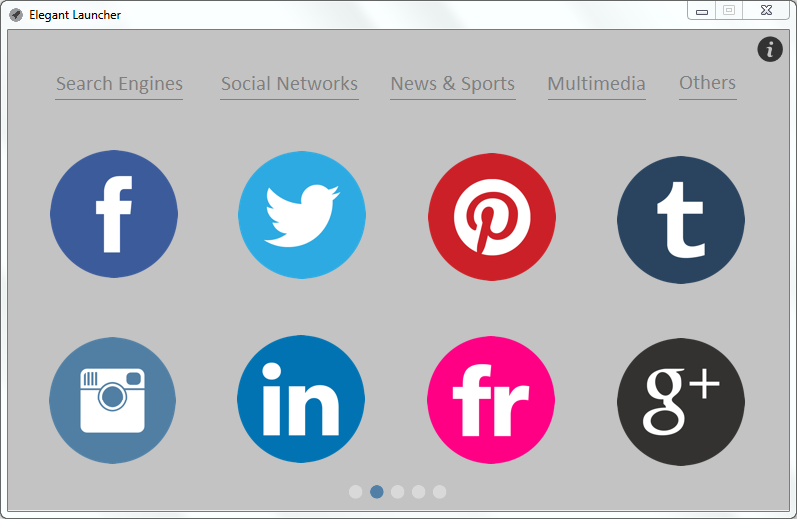Launch Instagram via the camera icon
The image size is (797, 519).
pyautogui.click(x=112, y=400)
